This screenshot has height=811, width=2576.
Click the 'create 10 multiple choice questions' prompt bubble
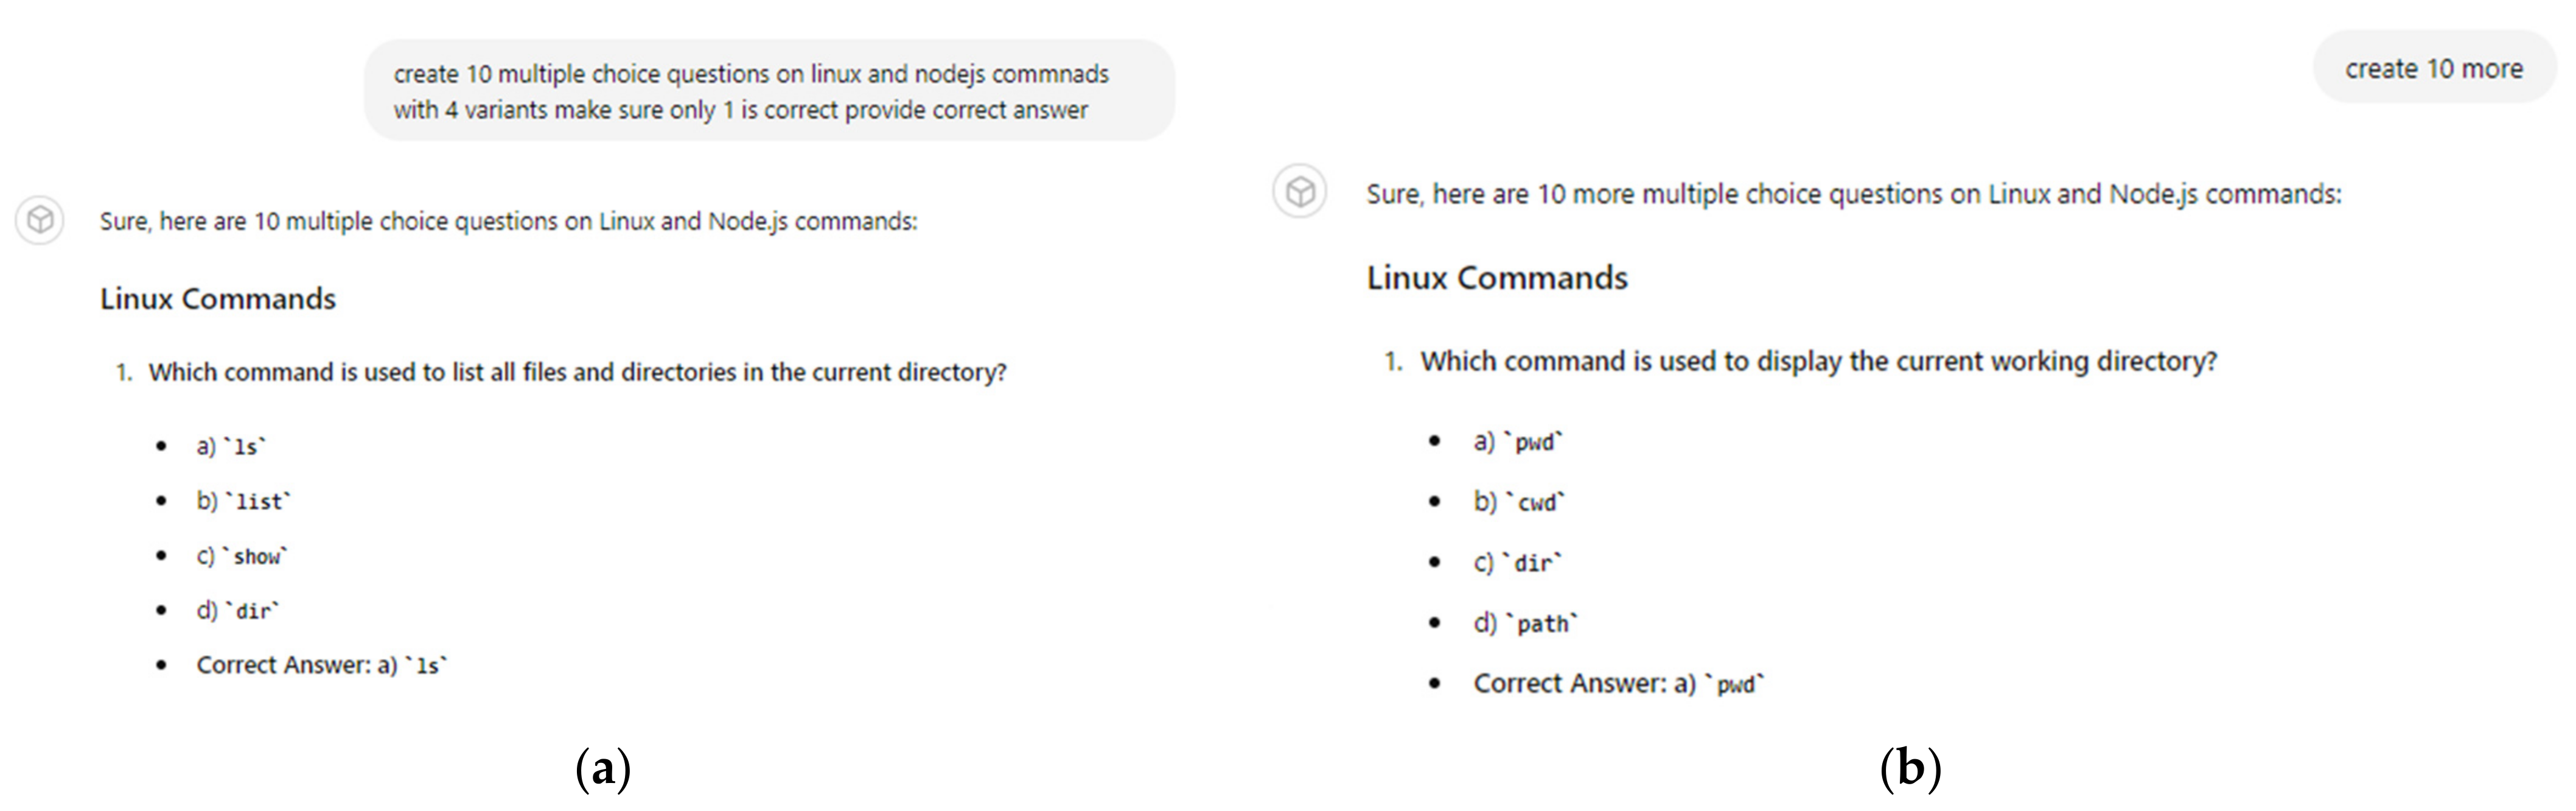click(x=768, y=91)
